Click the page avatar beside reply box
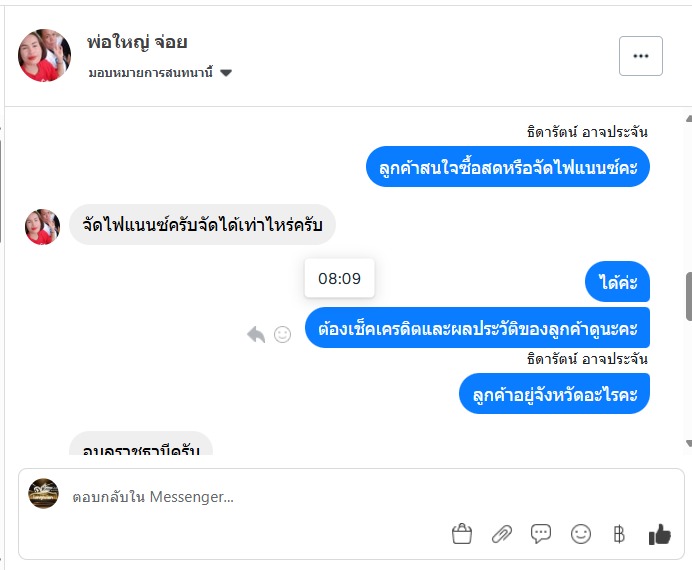The height and width of the screenshot is (570, 692). point(43,494)
